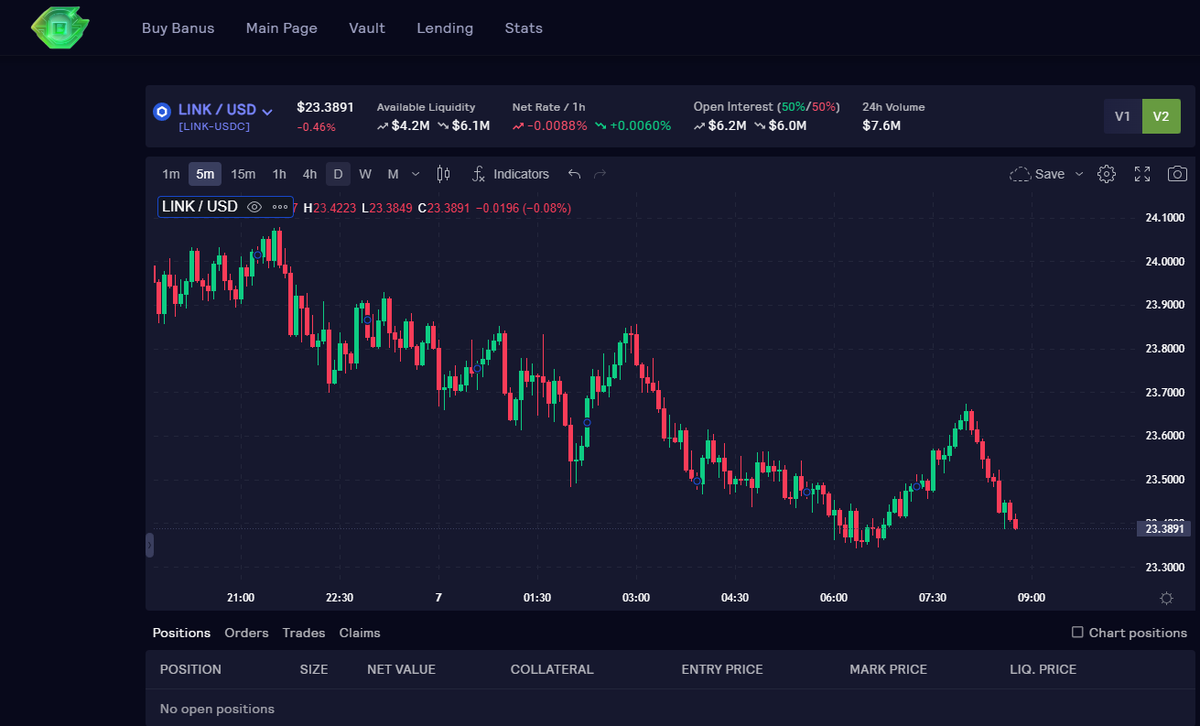
Task: Take a chart snapshot with camera icon
Action: 1178,174
